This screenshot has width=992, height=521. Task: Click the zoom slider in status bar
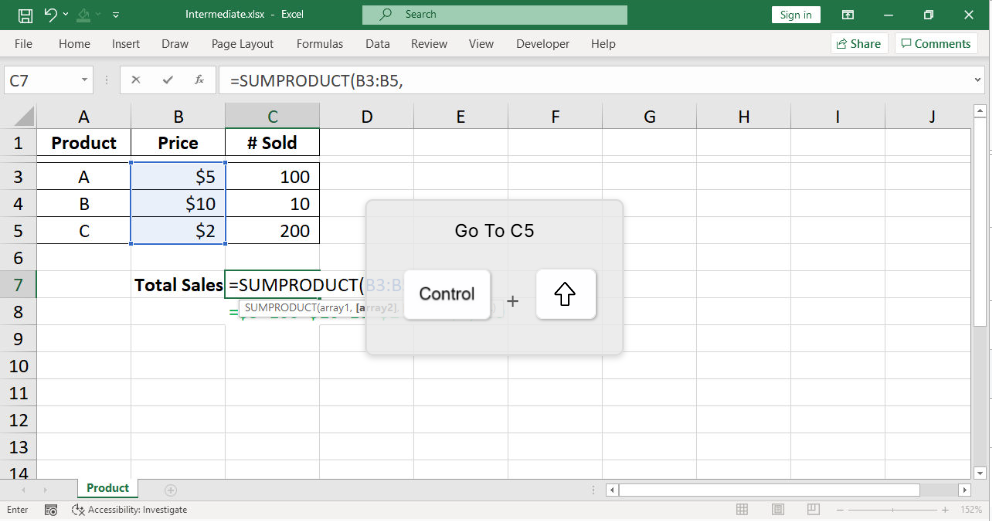click(892, 510)
